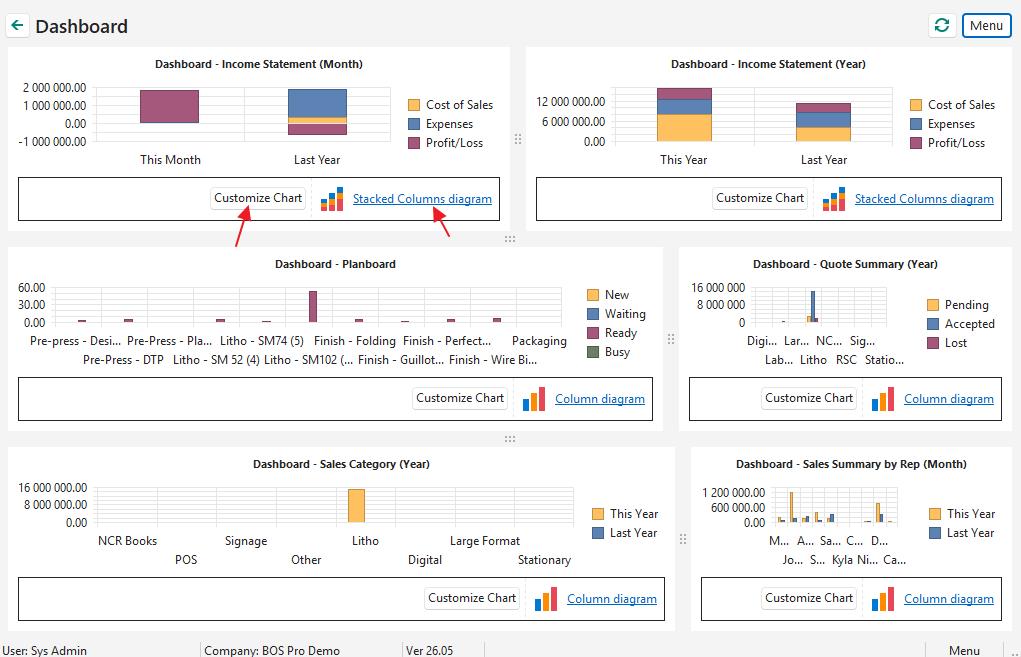Click Profit/Loss swatch in Income Statement (Month) legend
This screenshot has height=657, width=1021.
pyautogui.click(x=413, y=143)
